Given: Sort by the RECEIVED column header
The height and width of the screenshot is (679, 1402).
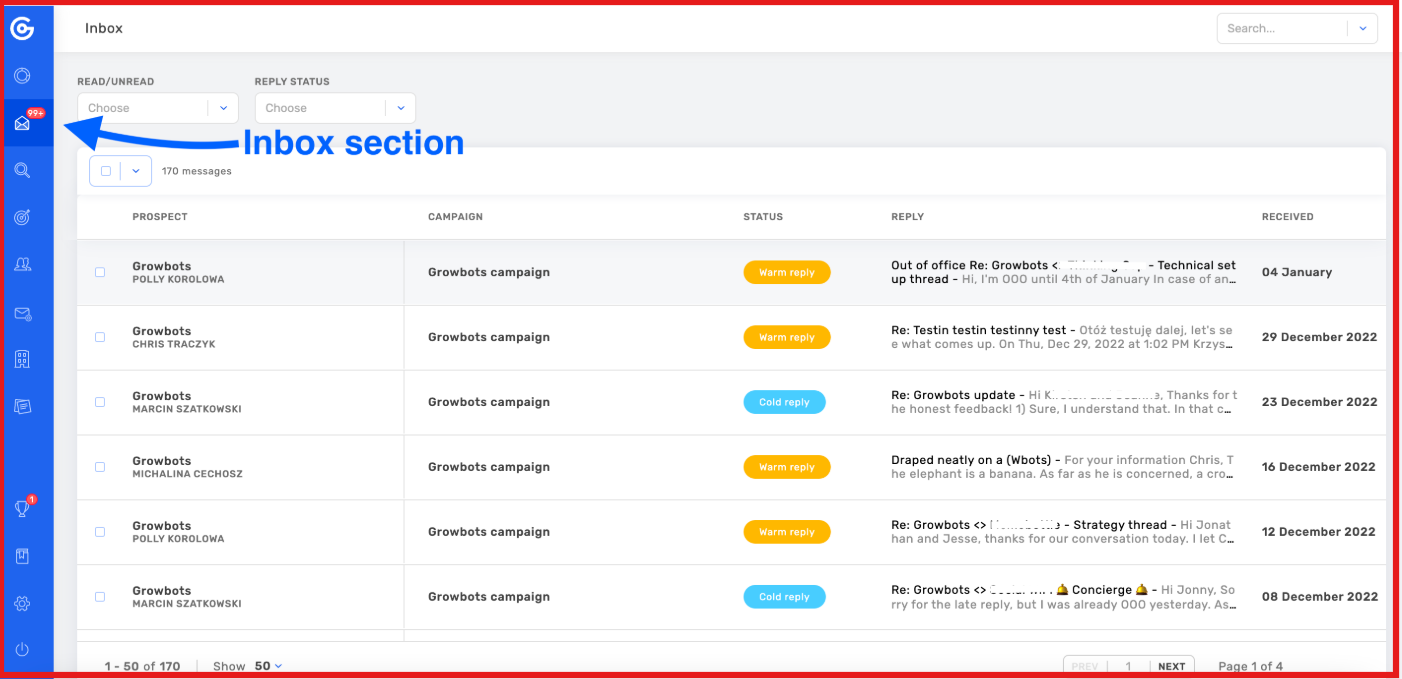Looking at the screenshot, I should (1287, 216).
